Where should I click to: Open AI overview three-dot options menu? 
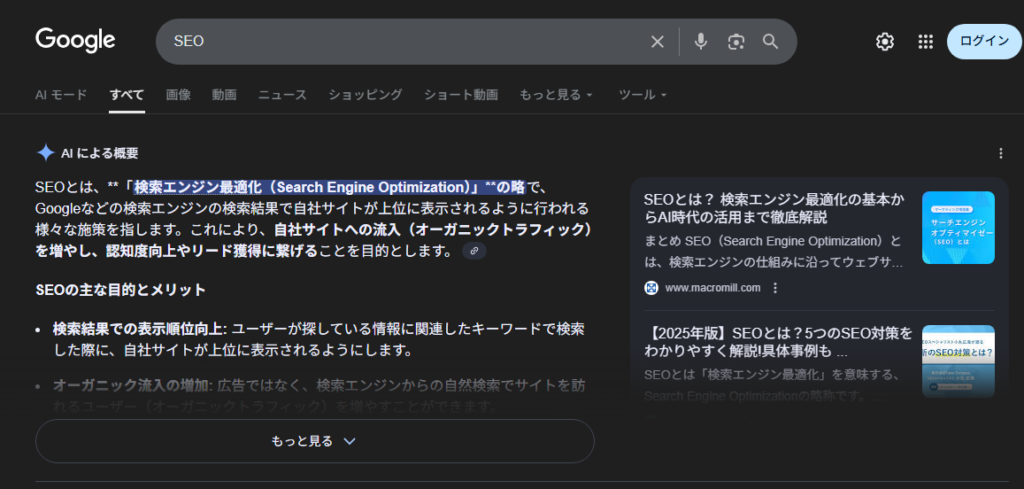click(x=1000, y=153)
